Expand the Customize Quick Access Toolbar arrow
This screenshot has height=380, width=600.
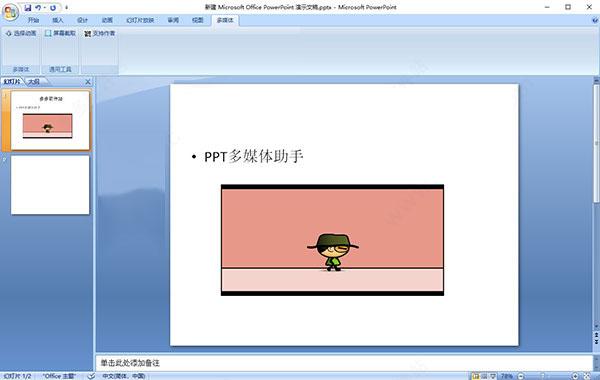click(66, 7)
